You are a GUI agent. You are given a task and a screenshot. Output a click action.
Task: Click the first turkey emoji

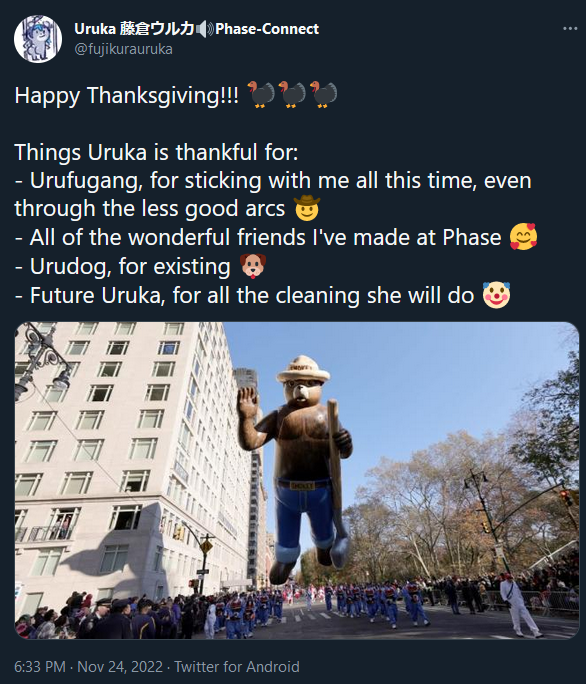tap(261, 94)
